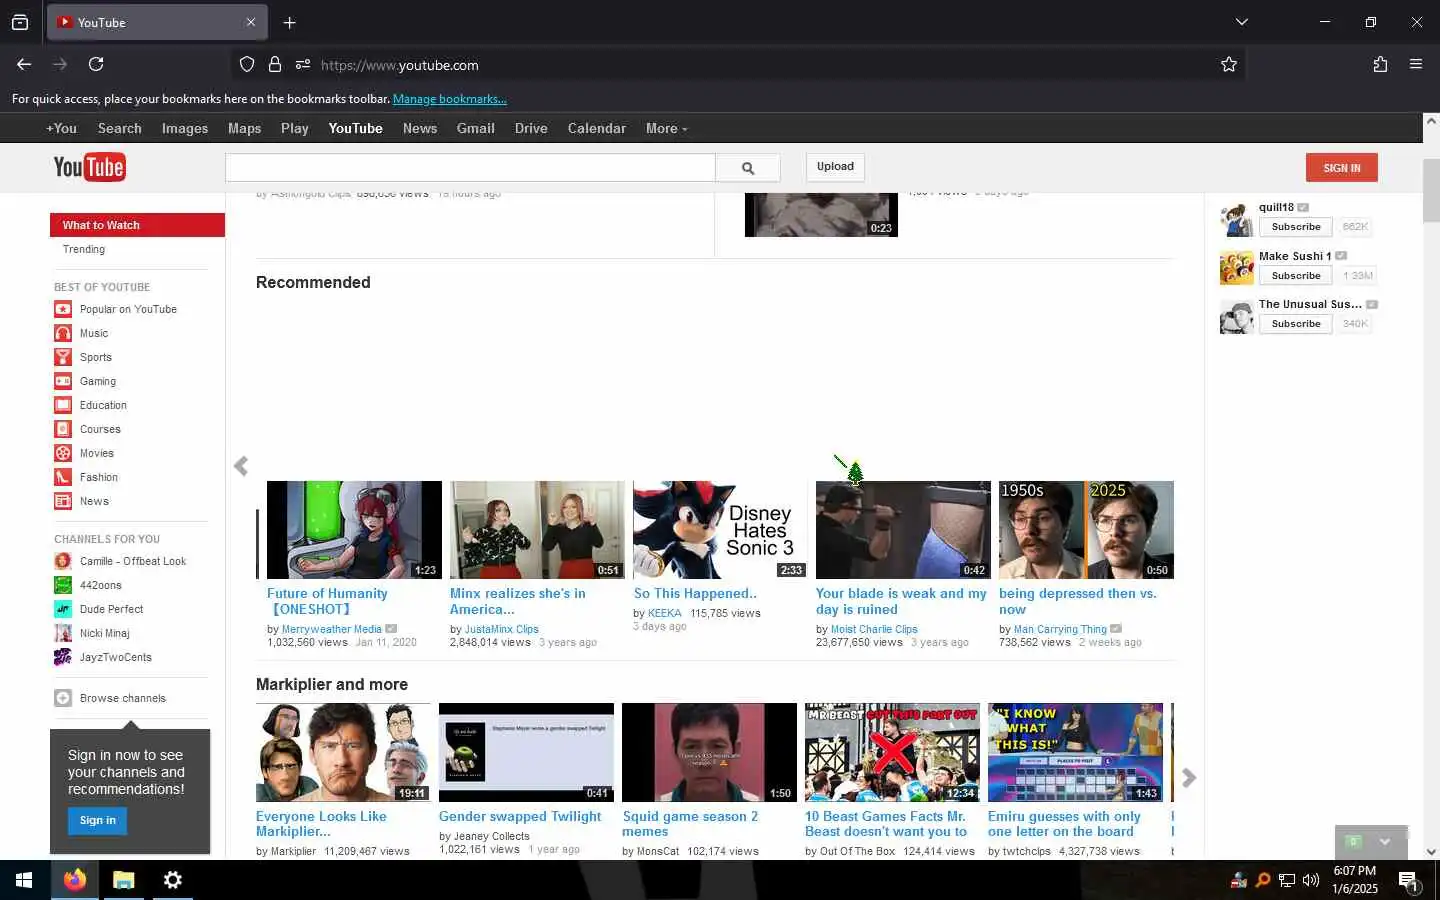Open Settings gear from taskbar
The image size is (1440, 900).
172,880
